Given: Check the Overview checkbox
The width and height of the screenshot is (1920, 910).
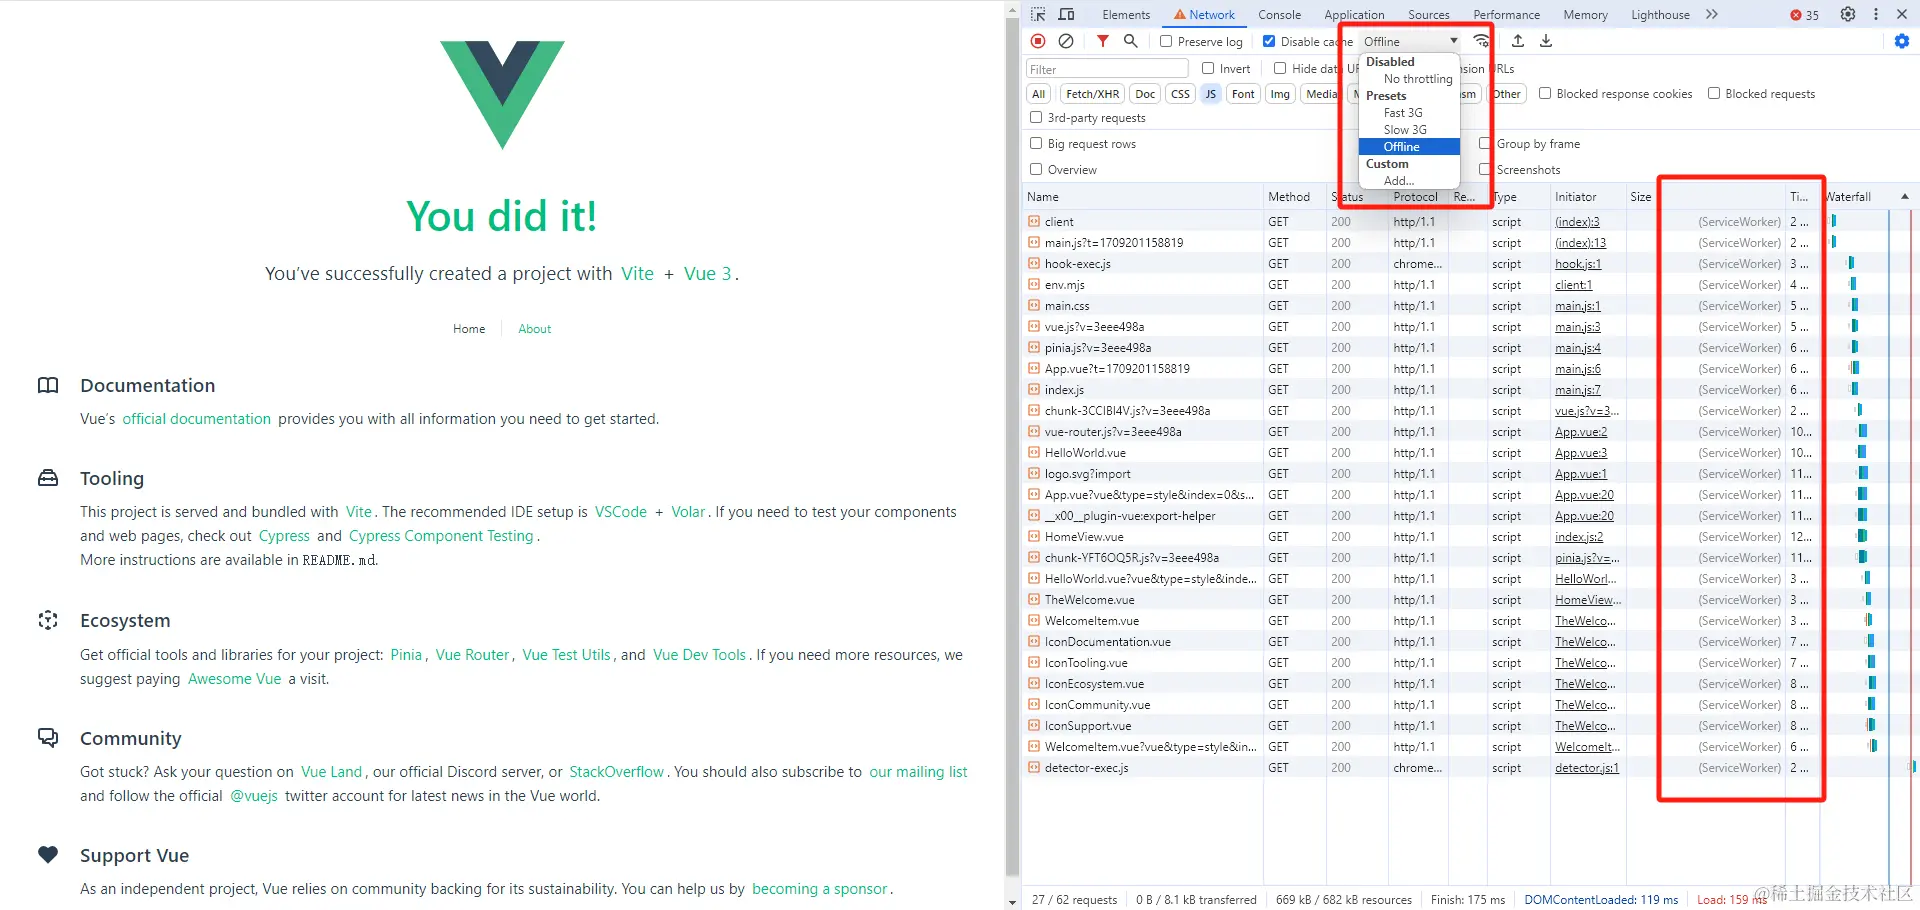Looking at the screenshot, I should click(x=1036, y=169).
